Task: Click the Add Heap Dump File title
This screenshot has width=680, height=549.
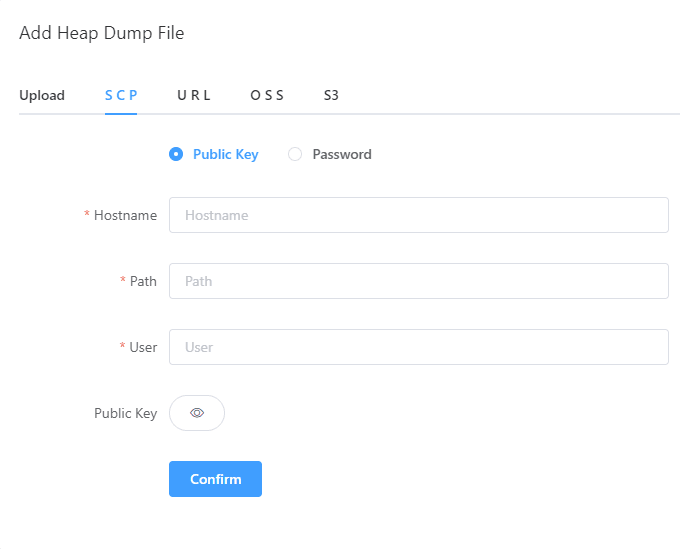Action: coord(101,33)
